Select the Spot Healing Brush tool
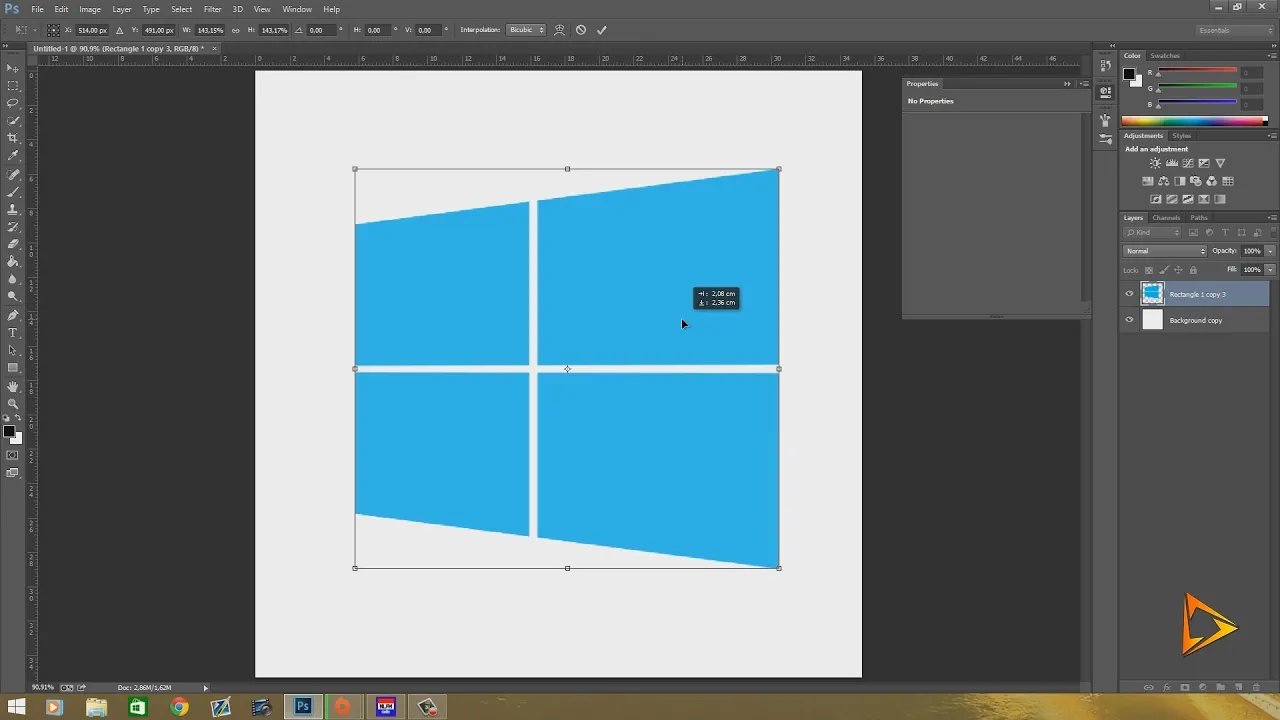1280x720 pixels. click(x=13, y=174)
